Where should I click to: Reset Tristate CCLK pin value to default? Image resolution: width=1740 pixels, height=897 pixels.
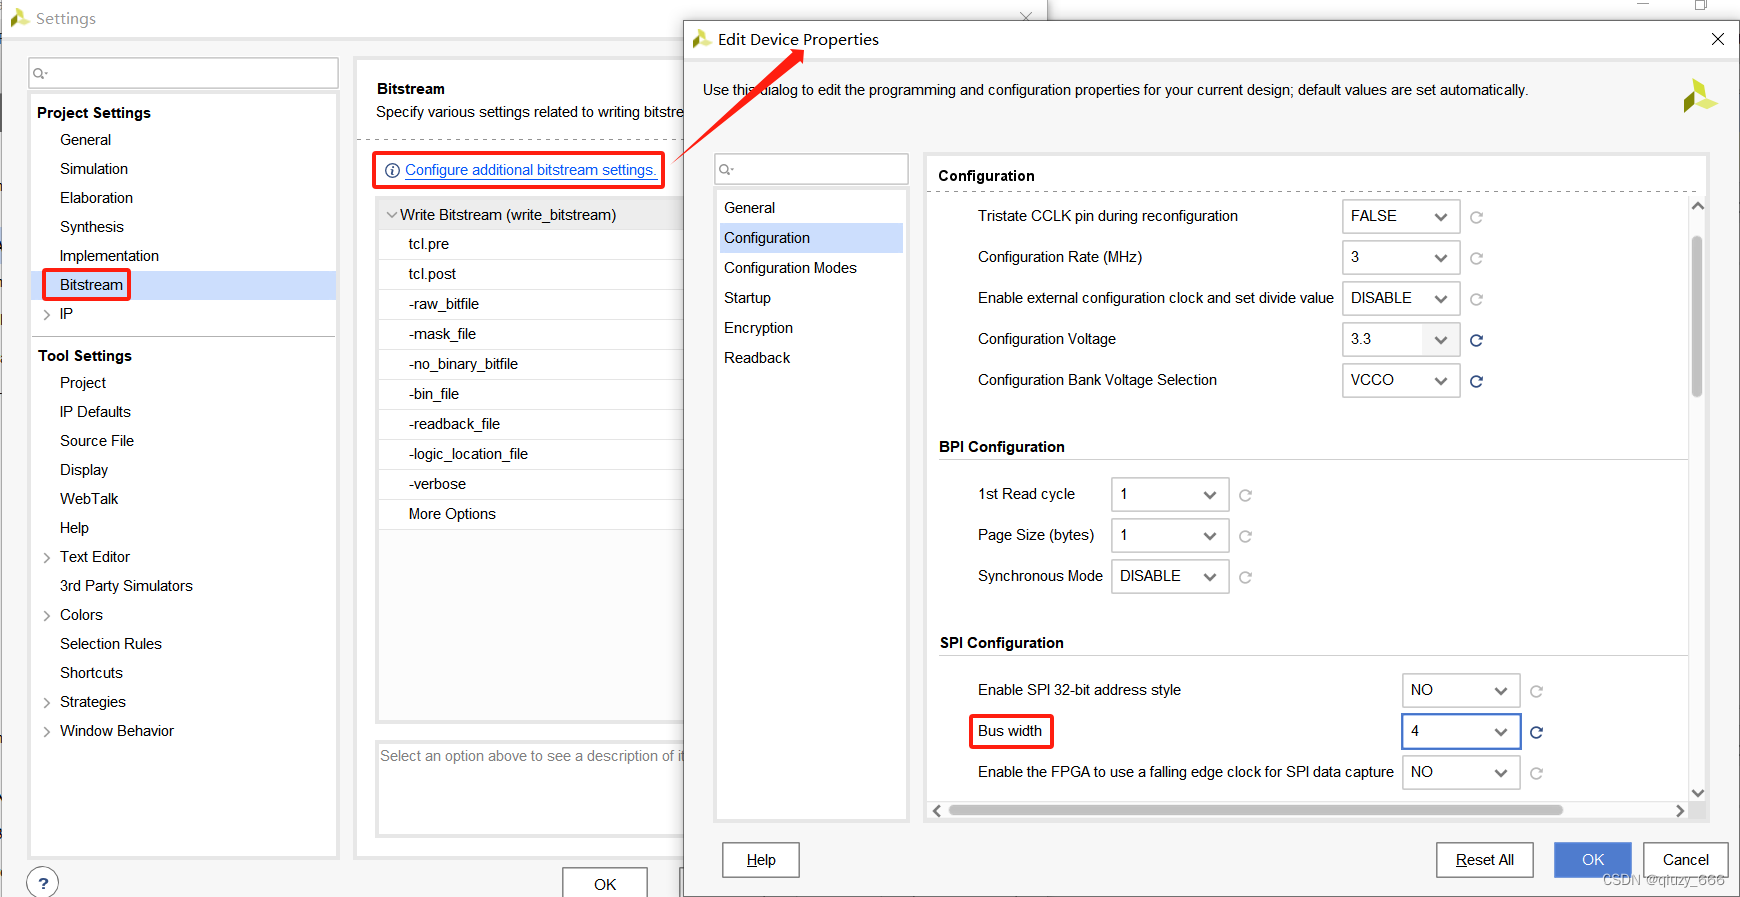point(1476,217)
